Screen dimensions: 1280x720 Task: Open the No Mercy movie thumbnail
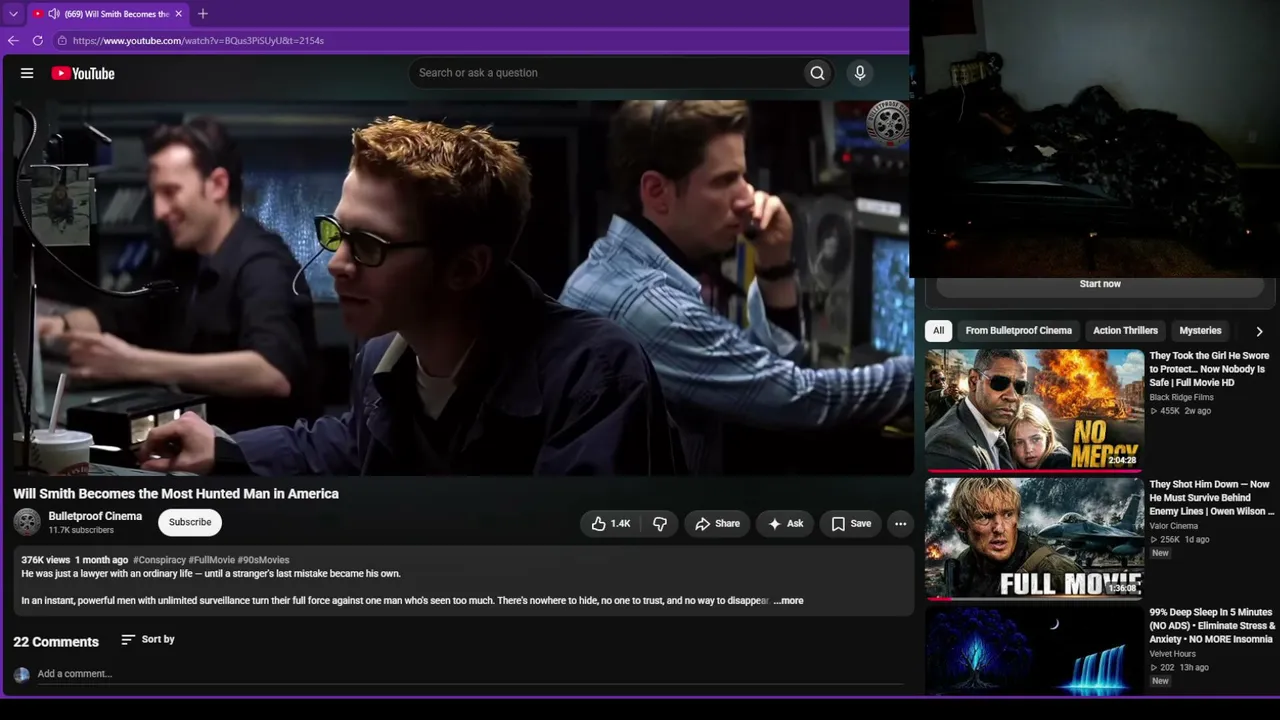pyautogui.click(x=1034, y=409)
